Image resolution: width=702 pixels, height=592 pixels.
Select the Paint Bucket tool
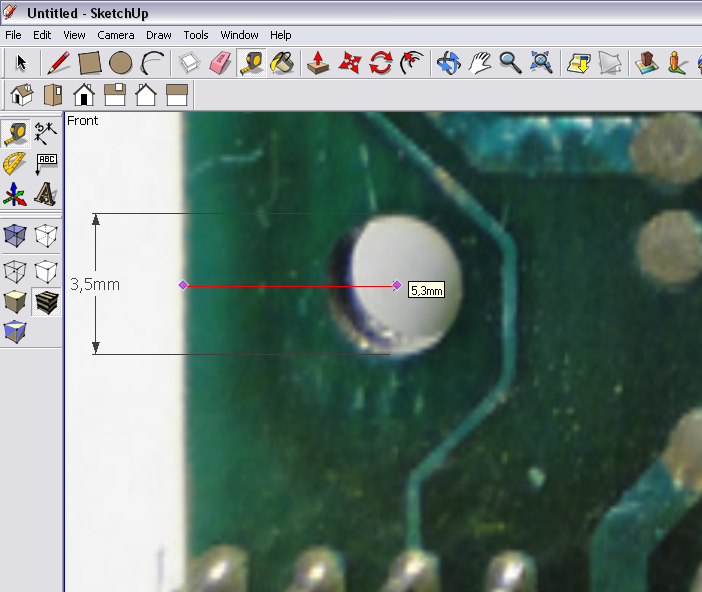pos(282,63)
